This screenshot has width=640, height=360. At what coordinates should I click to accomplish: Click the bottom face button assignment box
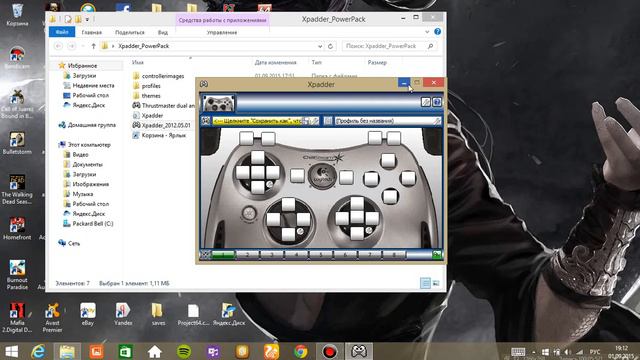coord(390,196)
